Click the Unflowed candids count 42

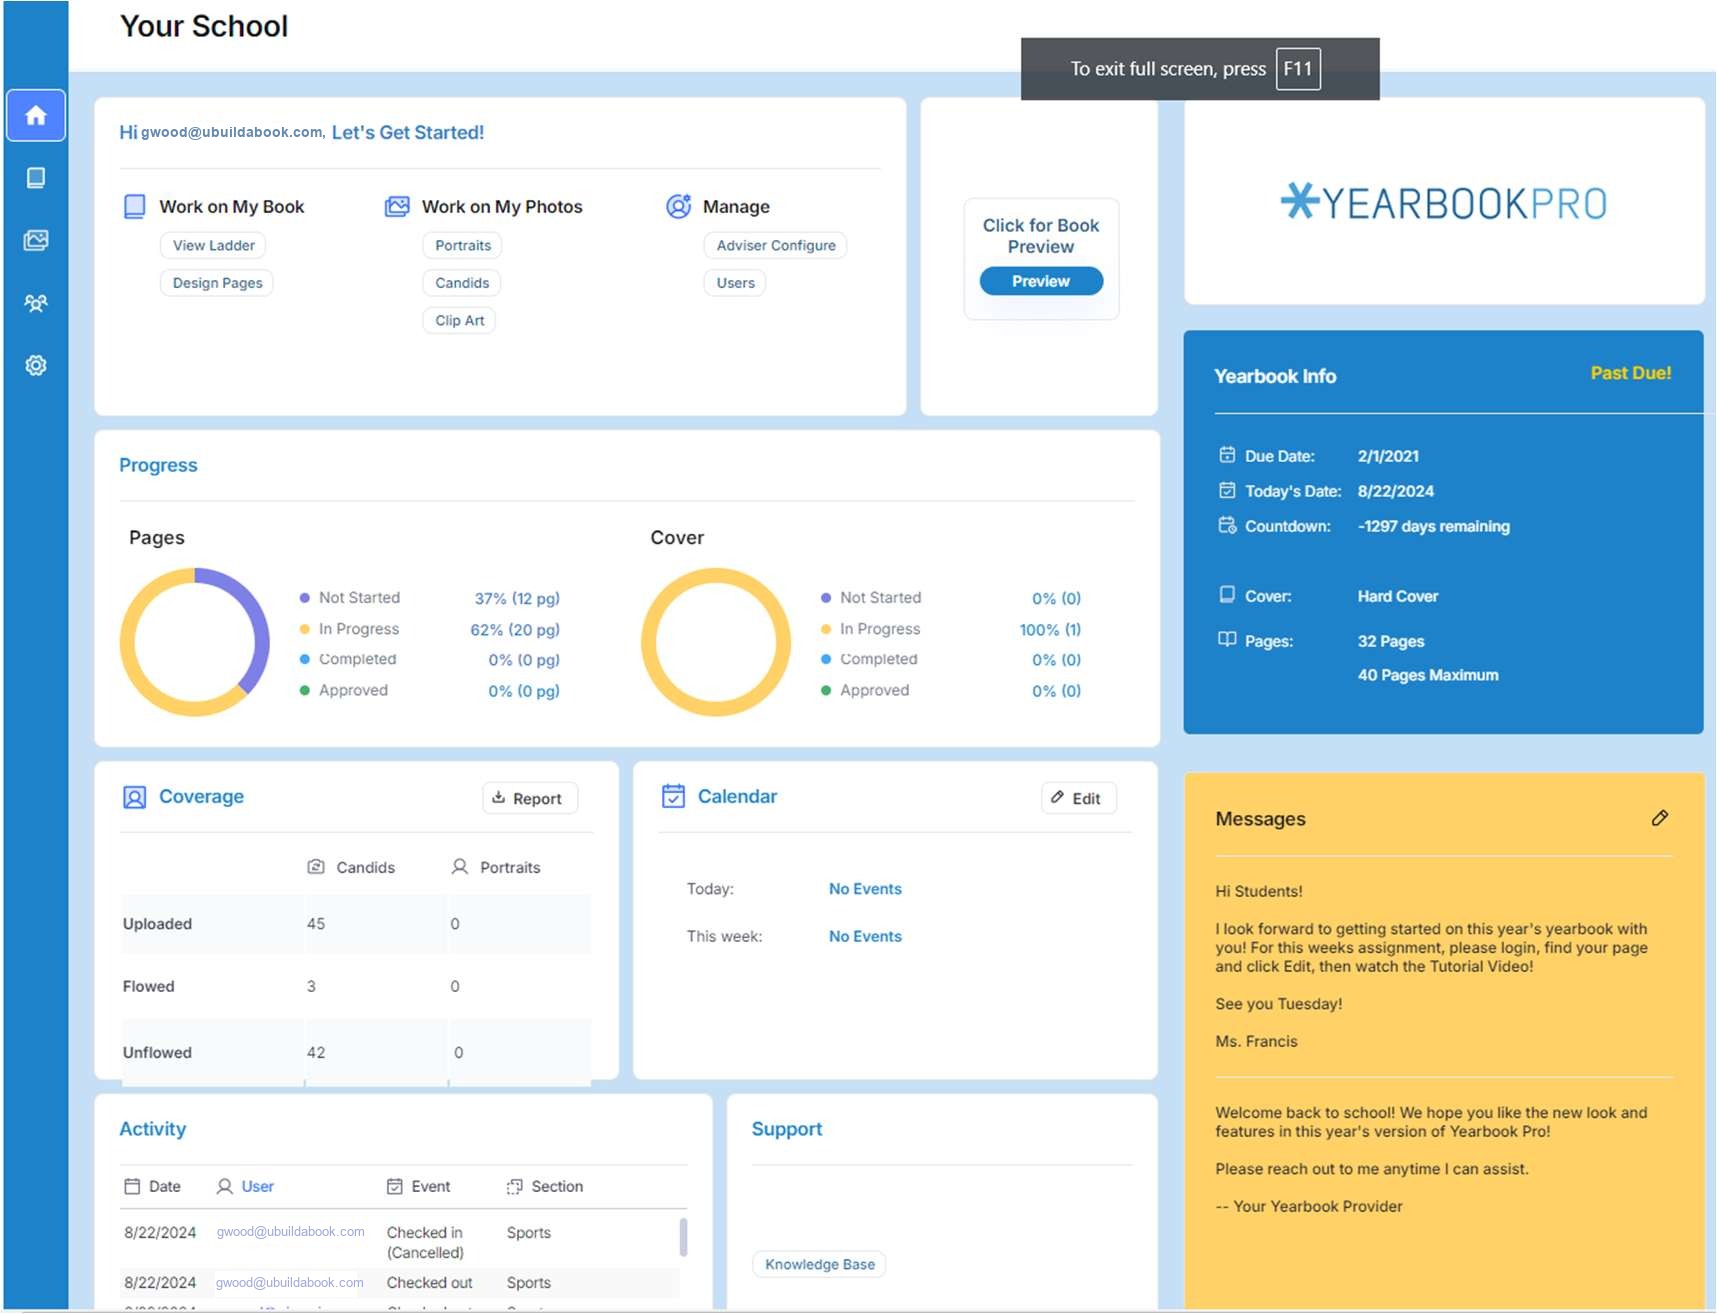click(x=316, y=1052)
